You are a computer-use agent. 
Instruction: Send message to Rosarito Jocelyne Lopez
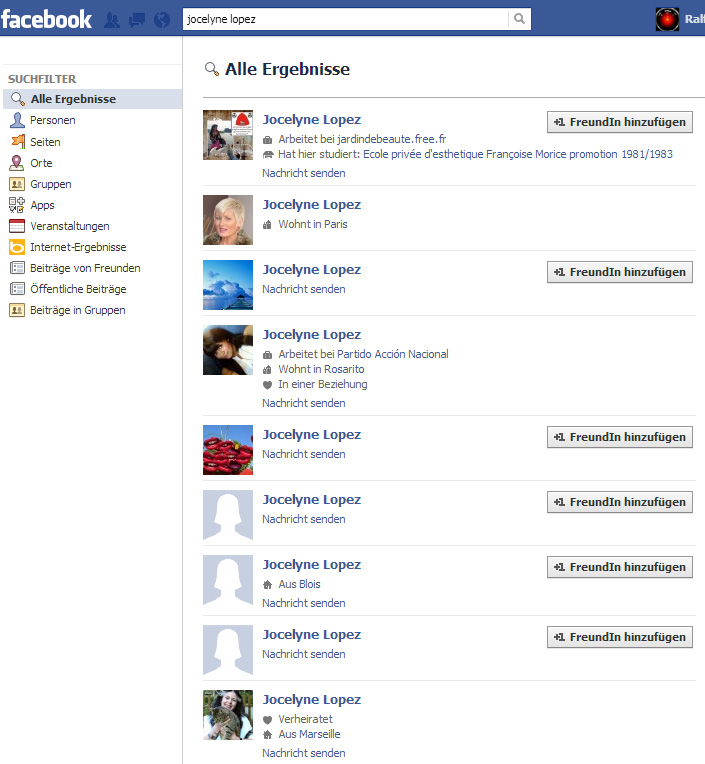click(304, 403)
